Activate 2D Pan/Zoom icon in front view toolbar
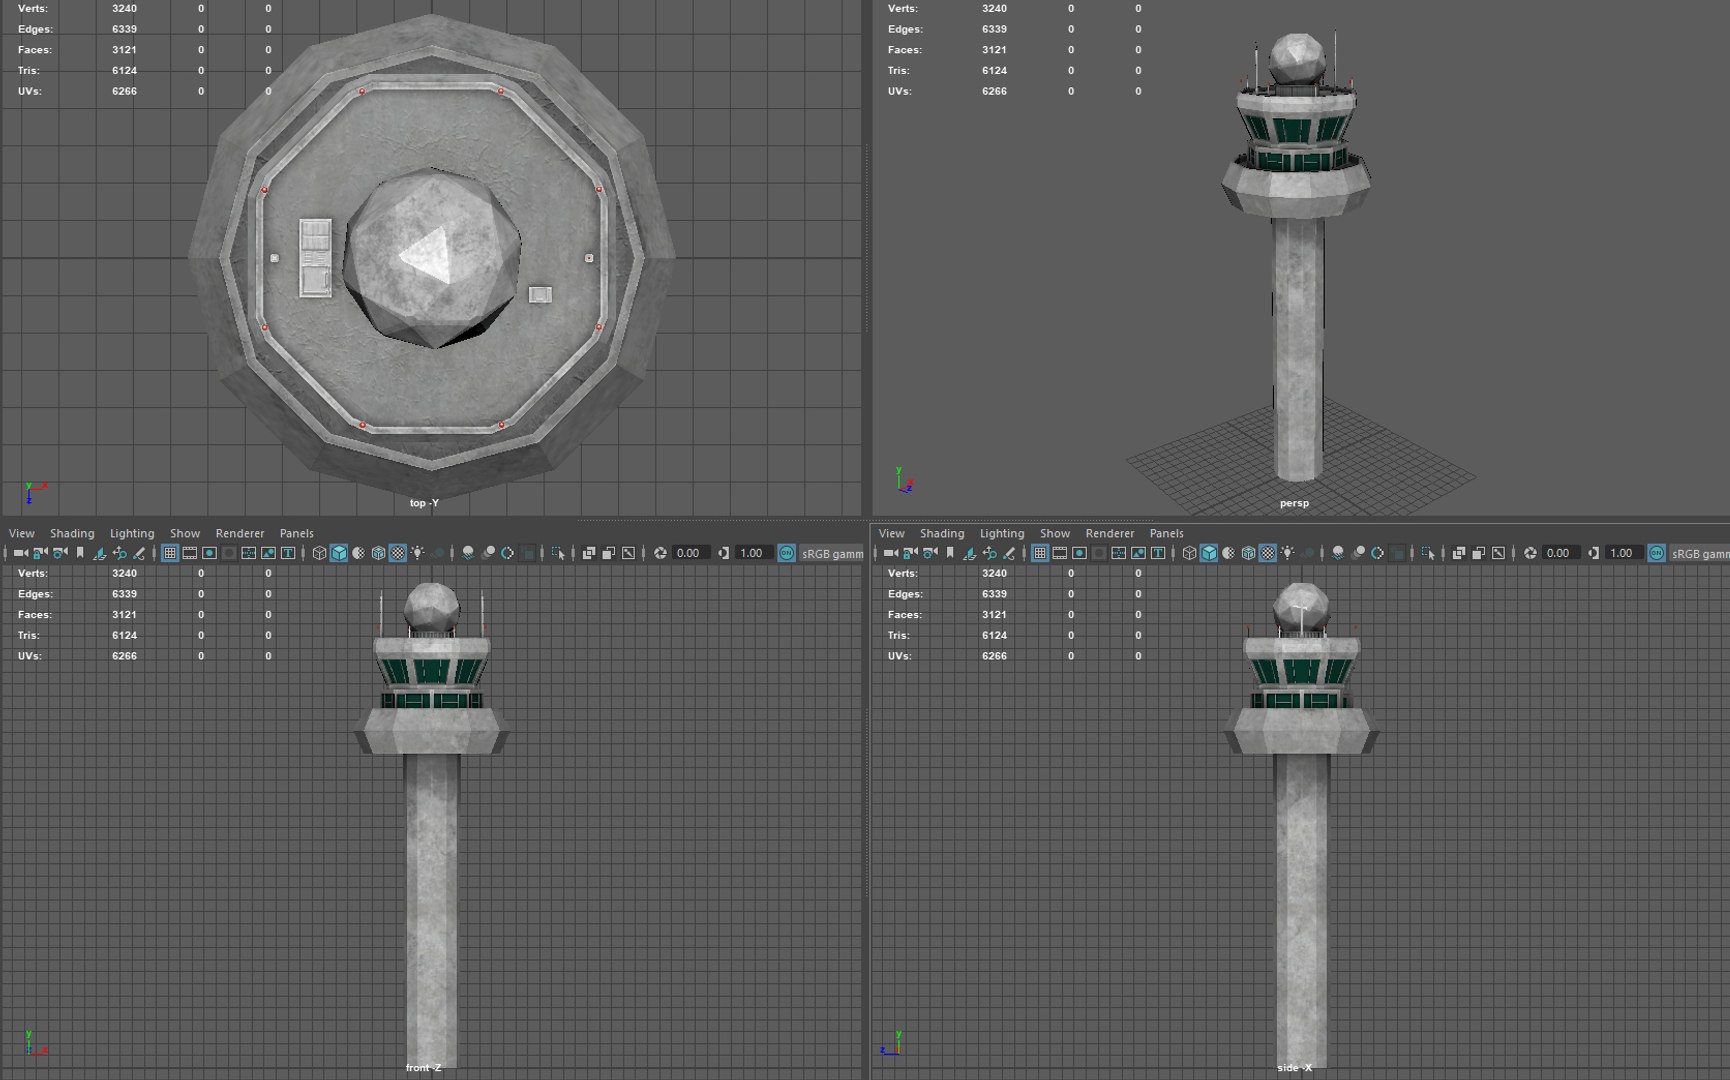Screen dimensions: 1730x1080 120,553
